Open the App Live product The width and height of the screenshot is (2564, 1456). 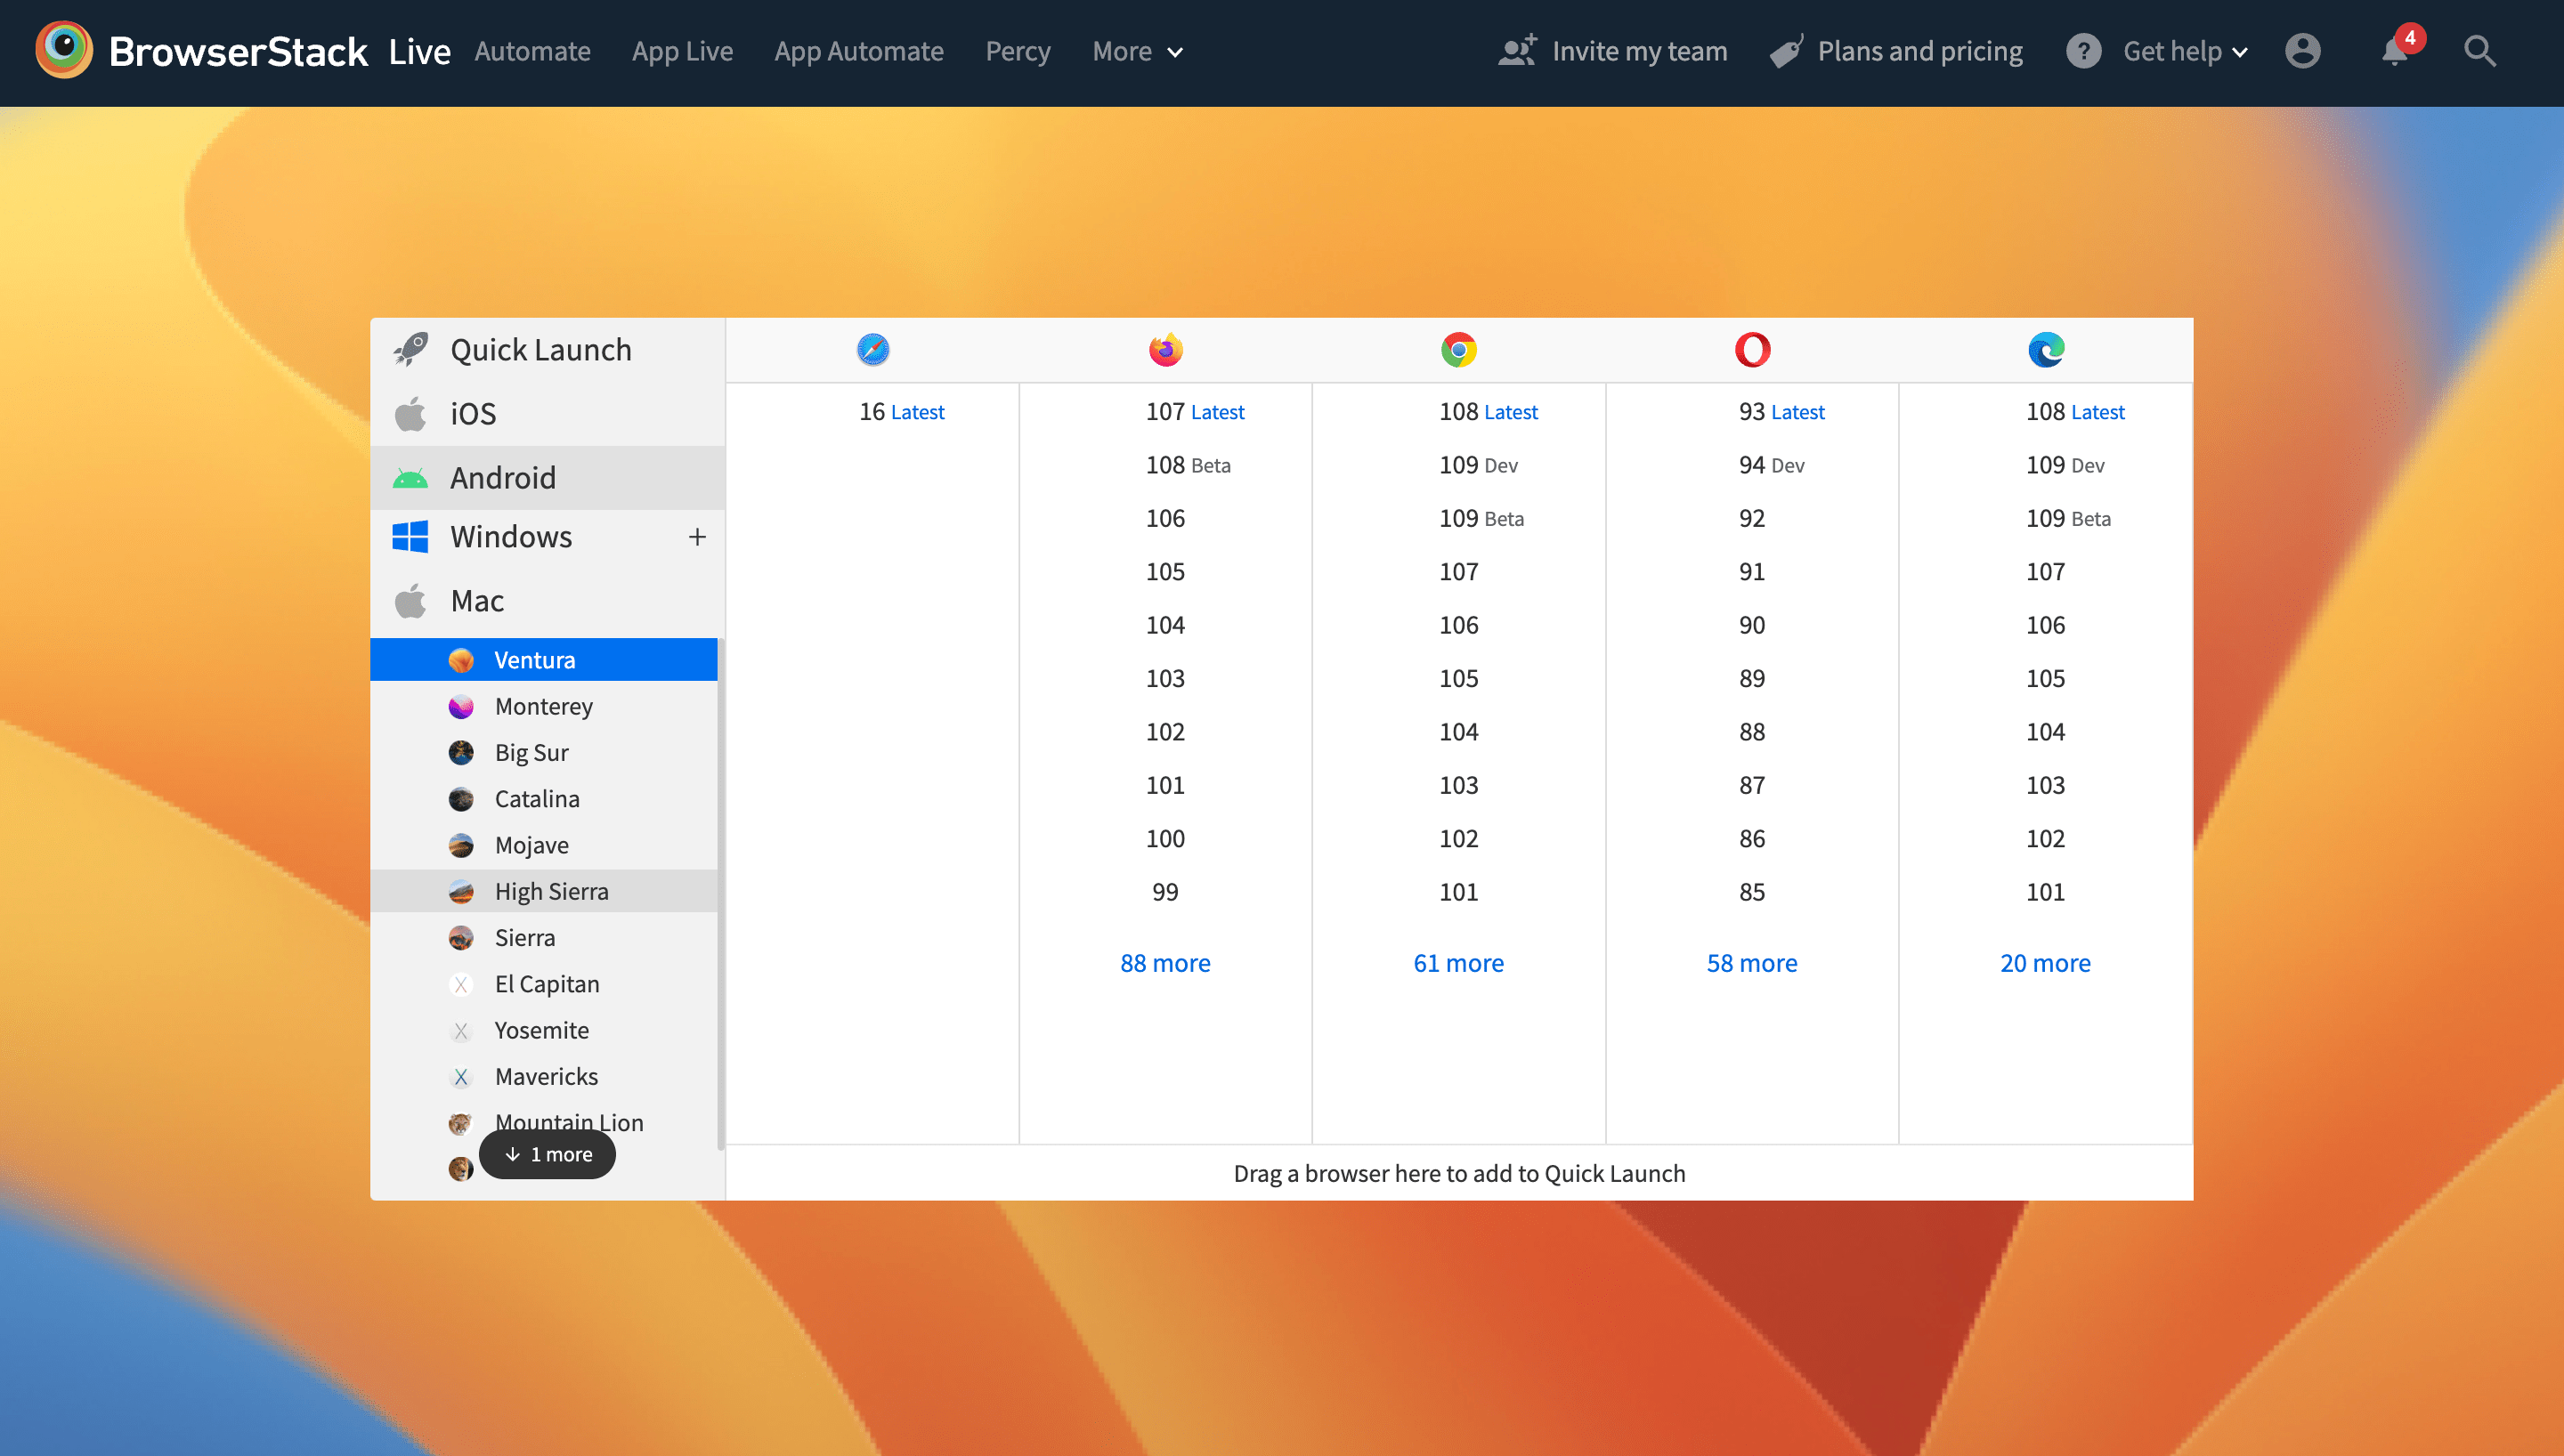[x=682, y=51]
